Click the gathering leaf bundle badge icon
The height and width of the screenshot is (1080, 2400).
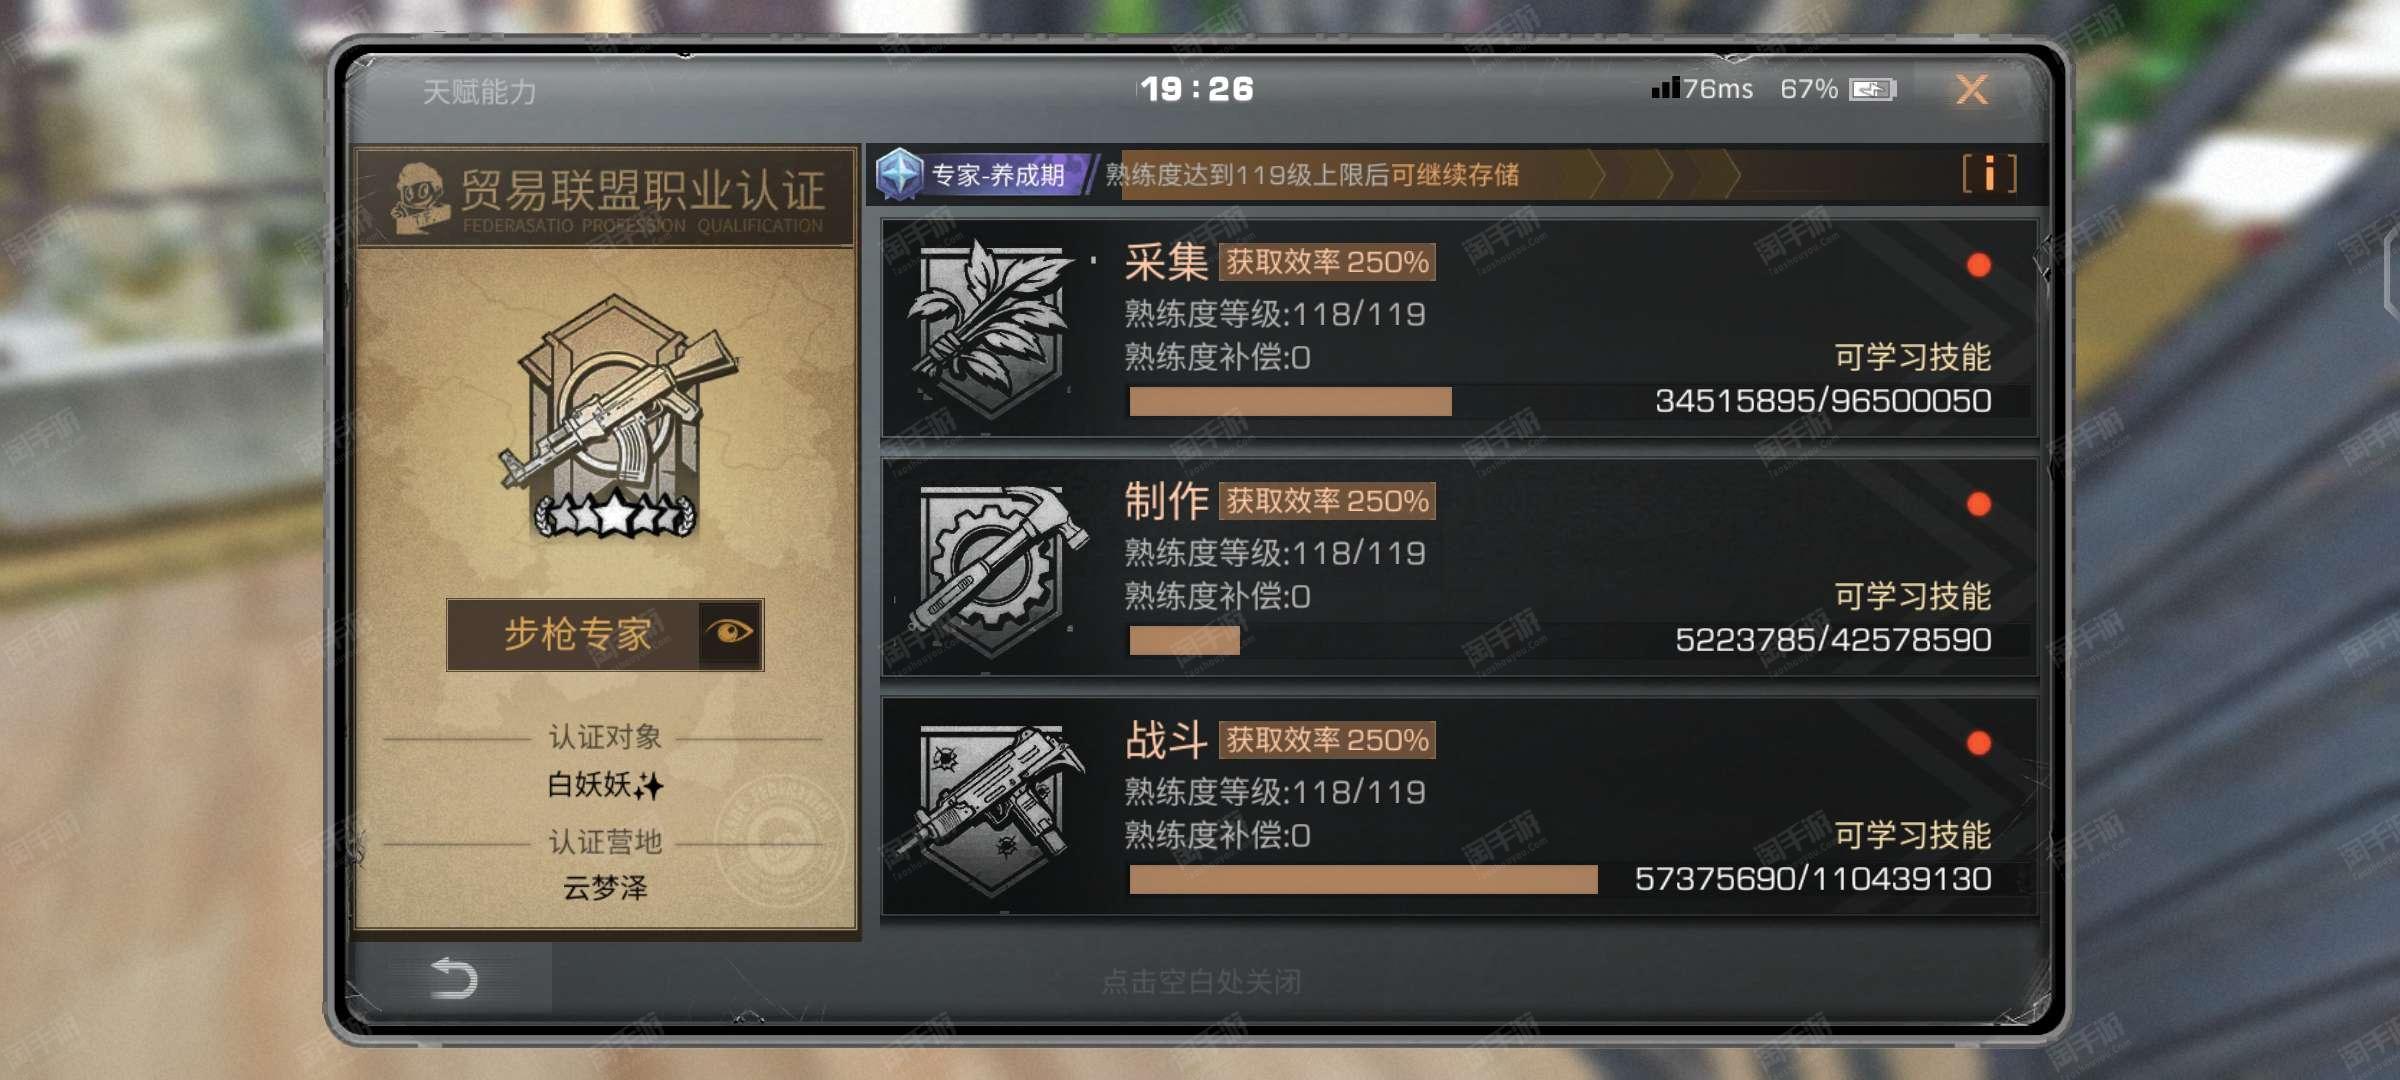pyautogui.click(x=990, y=327)
